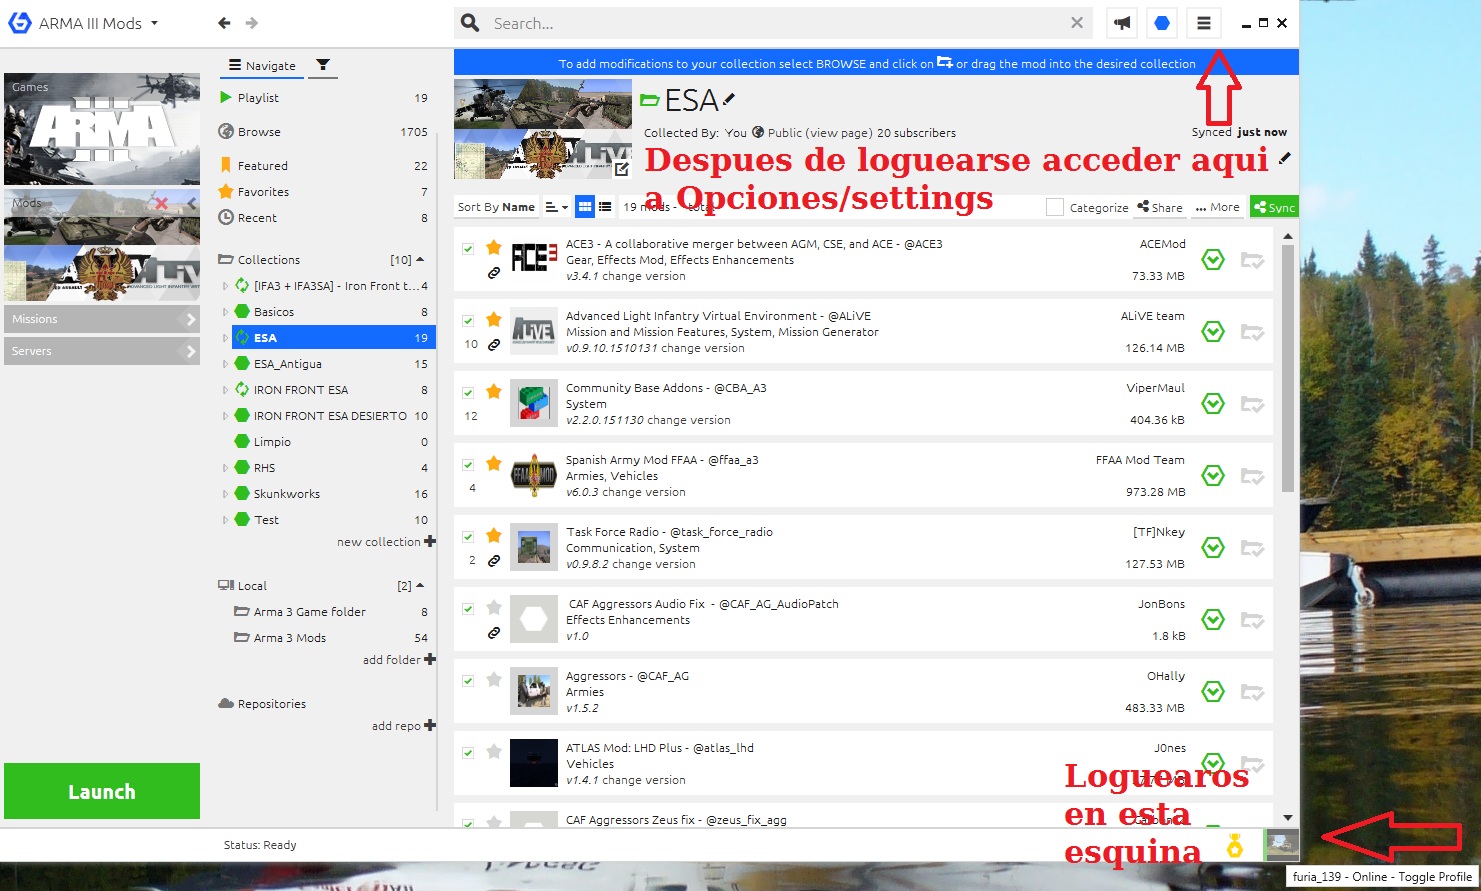Viewport: 1481px width, 891px height.
Task: Click the link icon on ACE3 row
Action: tap(494, 272)
